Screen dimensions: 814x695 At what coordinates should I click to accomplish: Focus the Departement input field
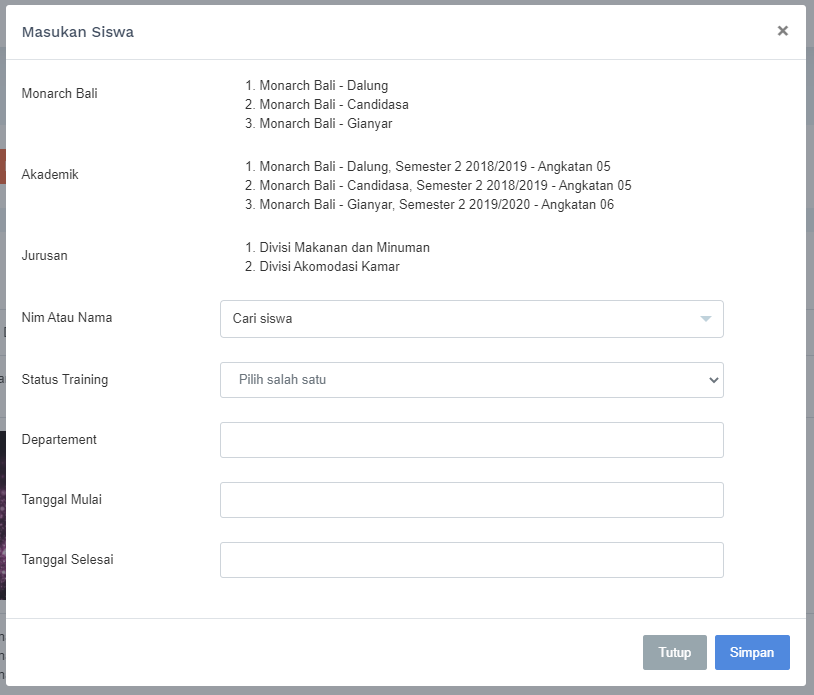pyautogui.click(x=471, y=440)
